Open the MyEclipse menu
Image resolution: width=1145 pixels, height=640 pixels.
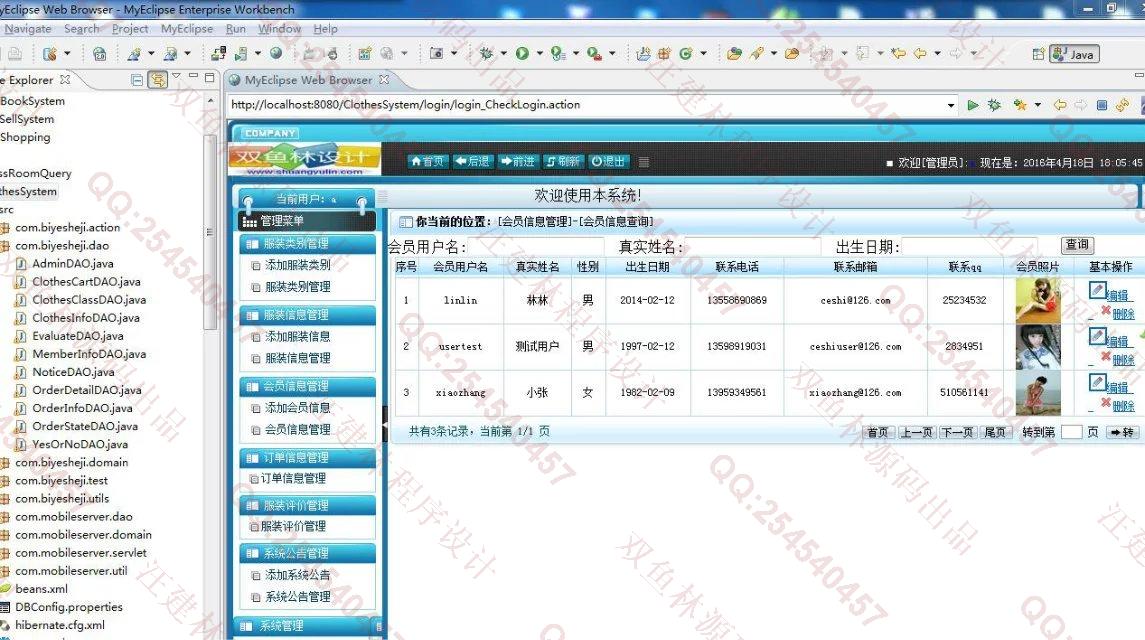(187, 28)
